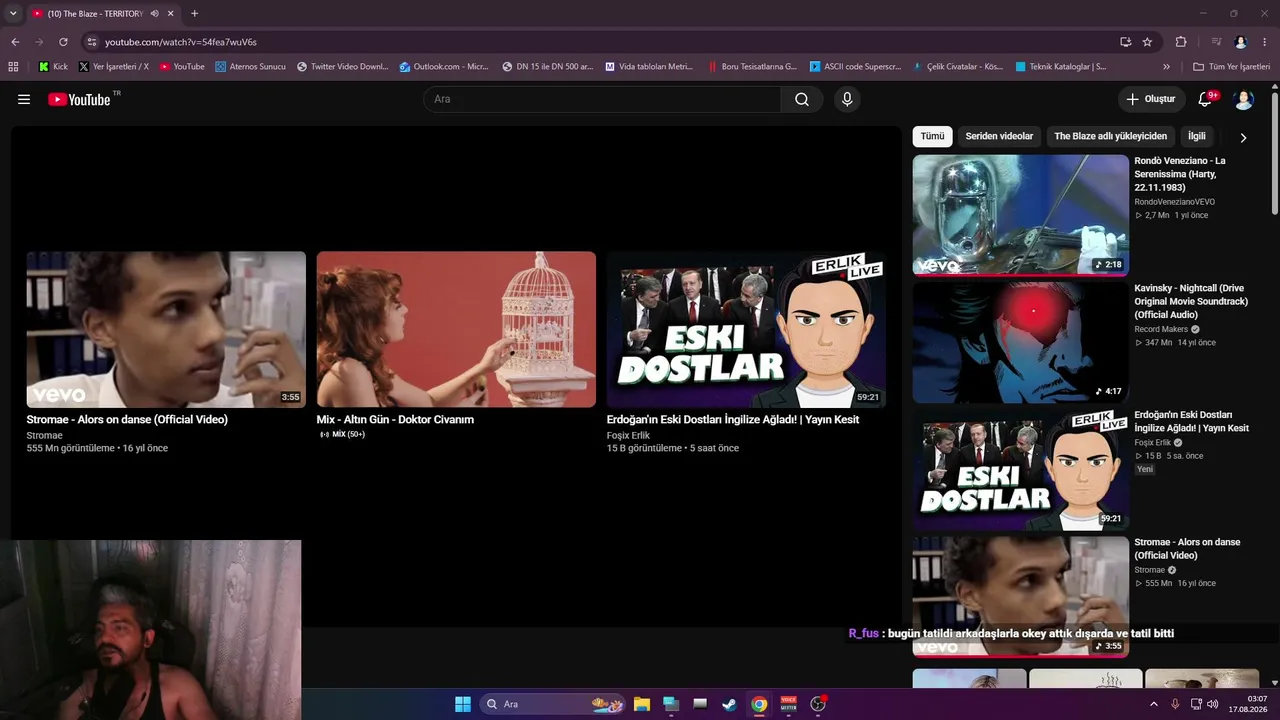Open the YouTube bookmark in the bar
The image size is (1280, 720).
pyautogui.click(x=182, y=67)
